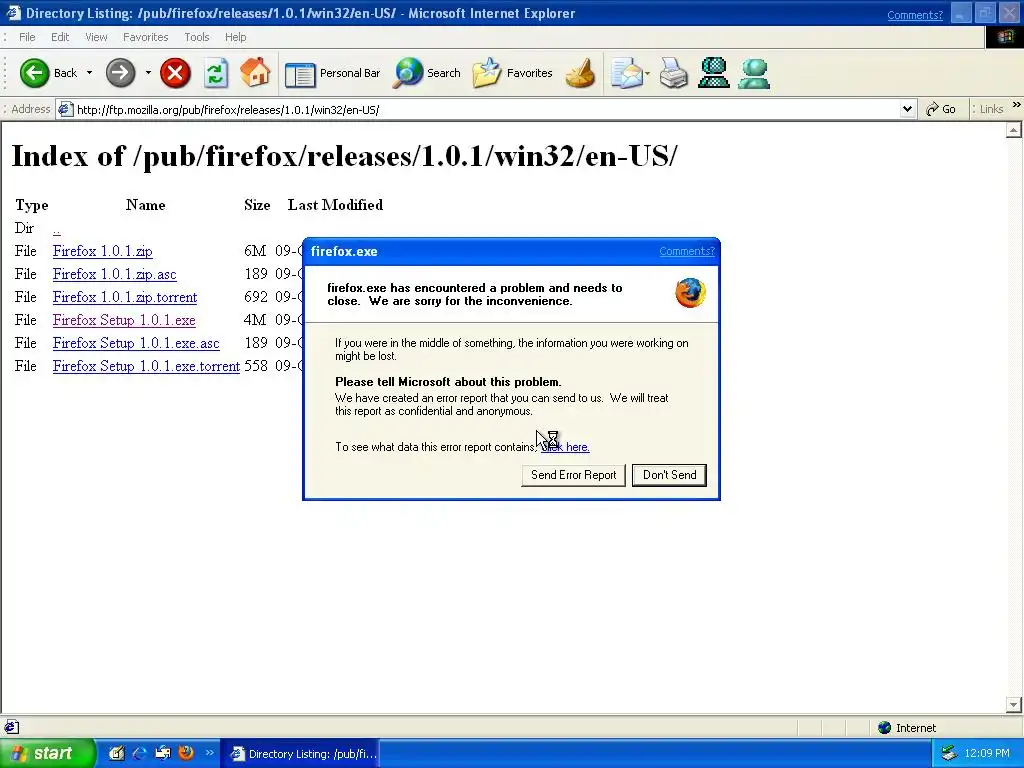
Task: Expand the Address bar dropdown arrow
Action: click(x=907, y=110)
